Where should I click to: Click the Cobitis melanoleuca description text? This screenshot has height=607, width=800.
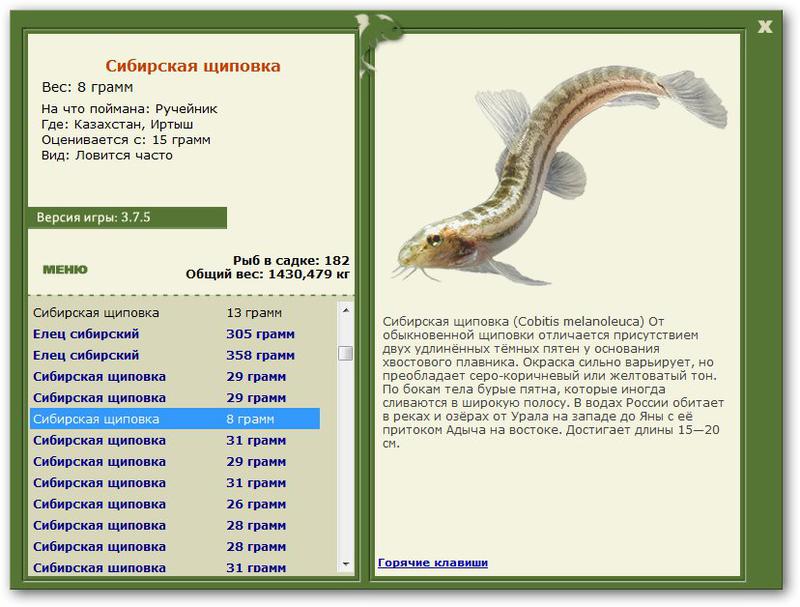pyautogui.click(x=553, y=382)
